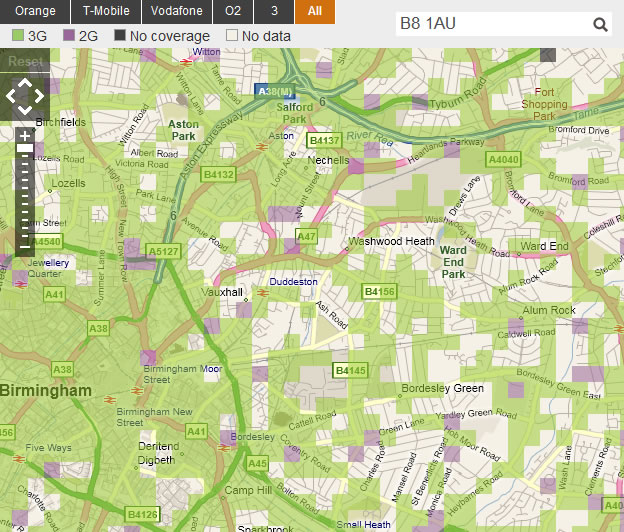The image size is (624, 532).
Task: Click the A5127 road shield
Action: 163,251
